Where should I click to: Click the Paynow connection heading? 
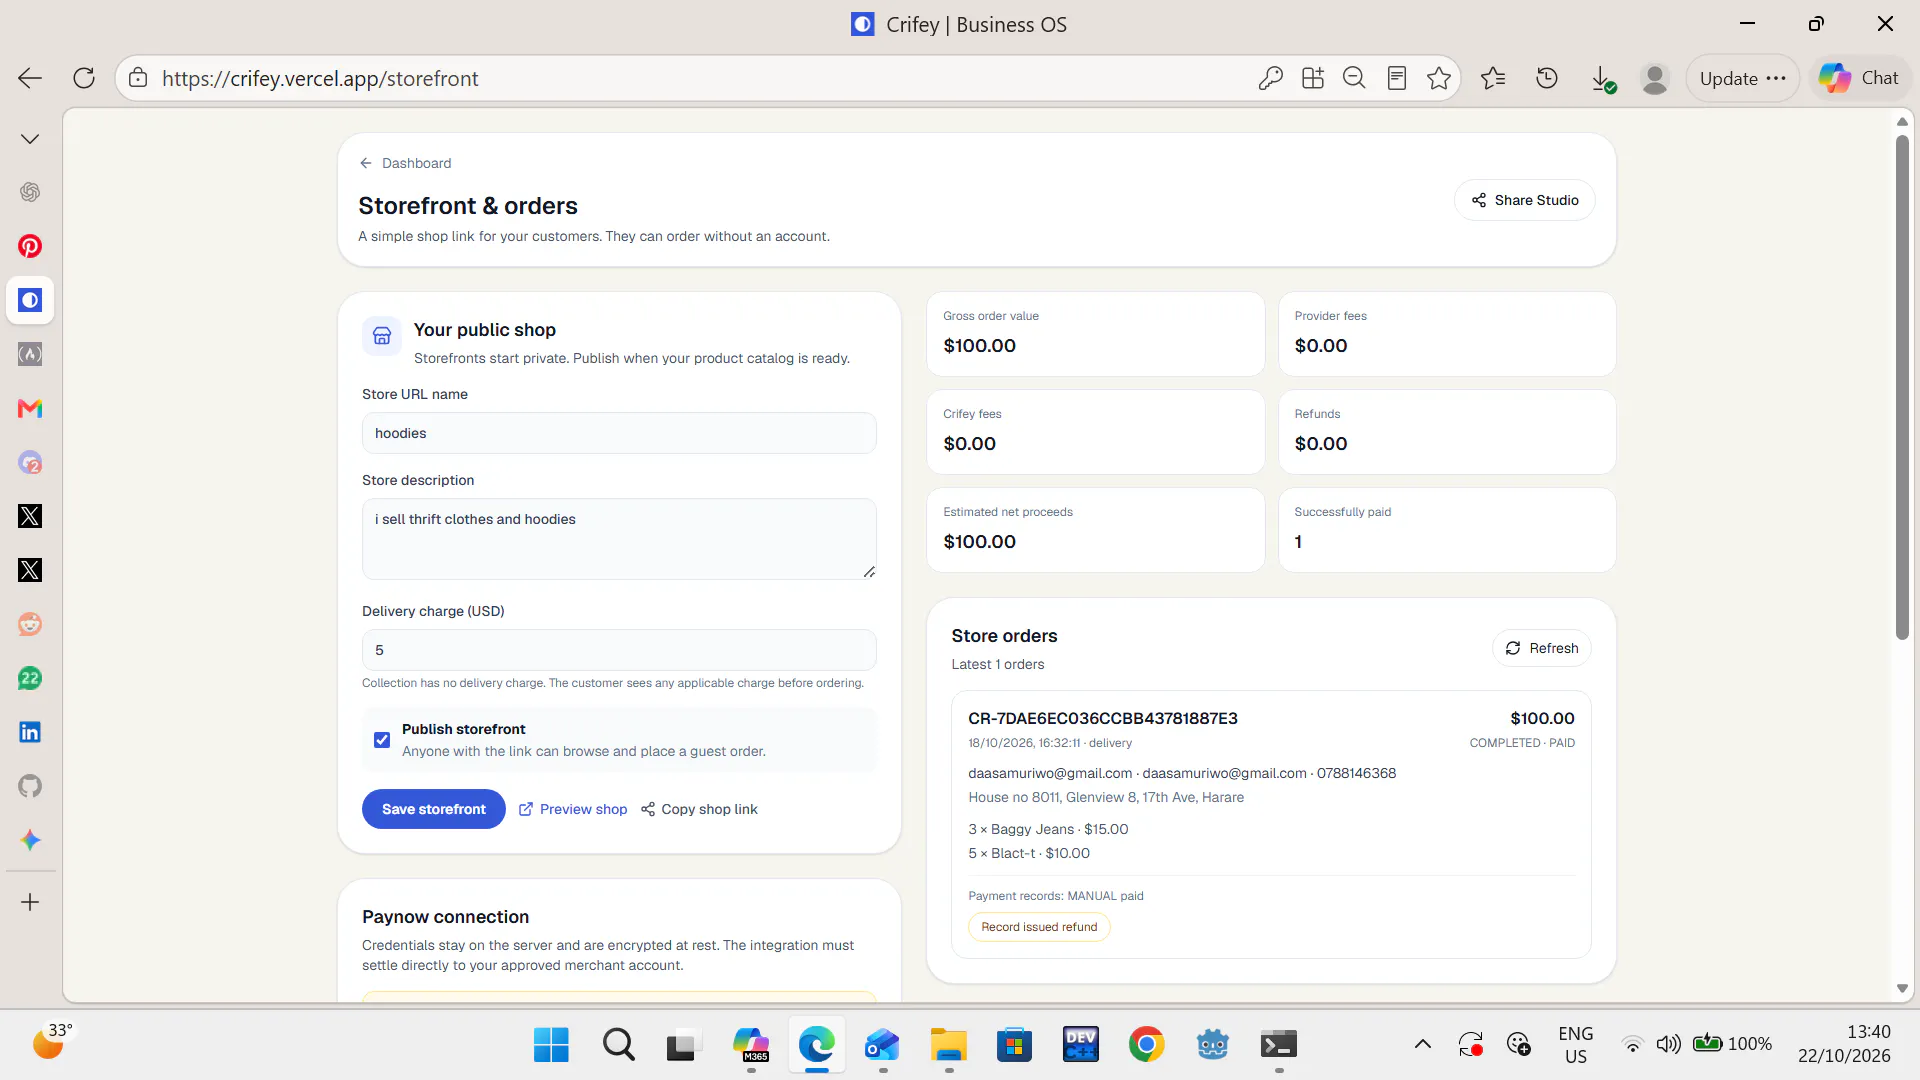tap(445, 917)
